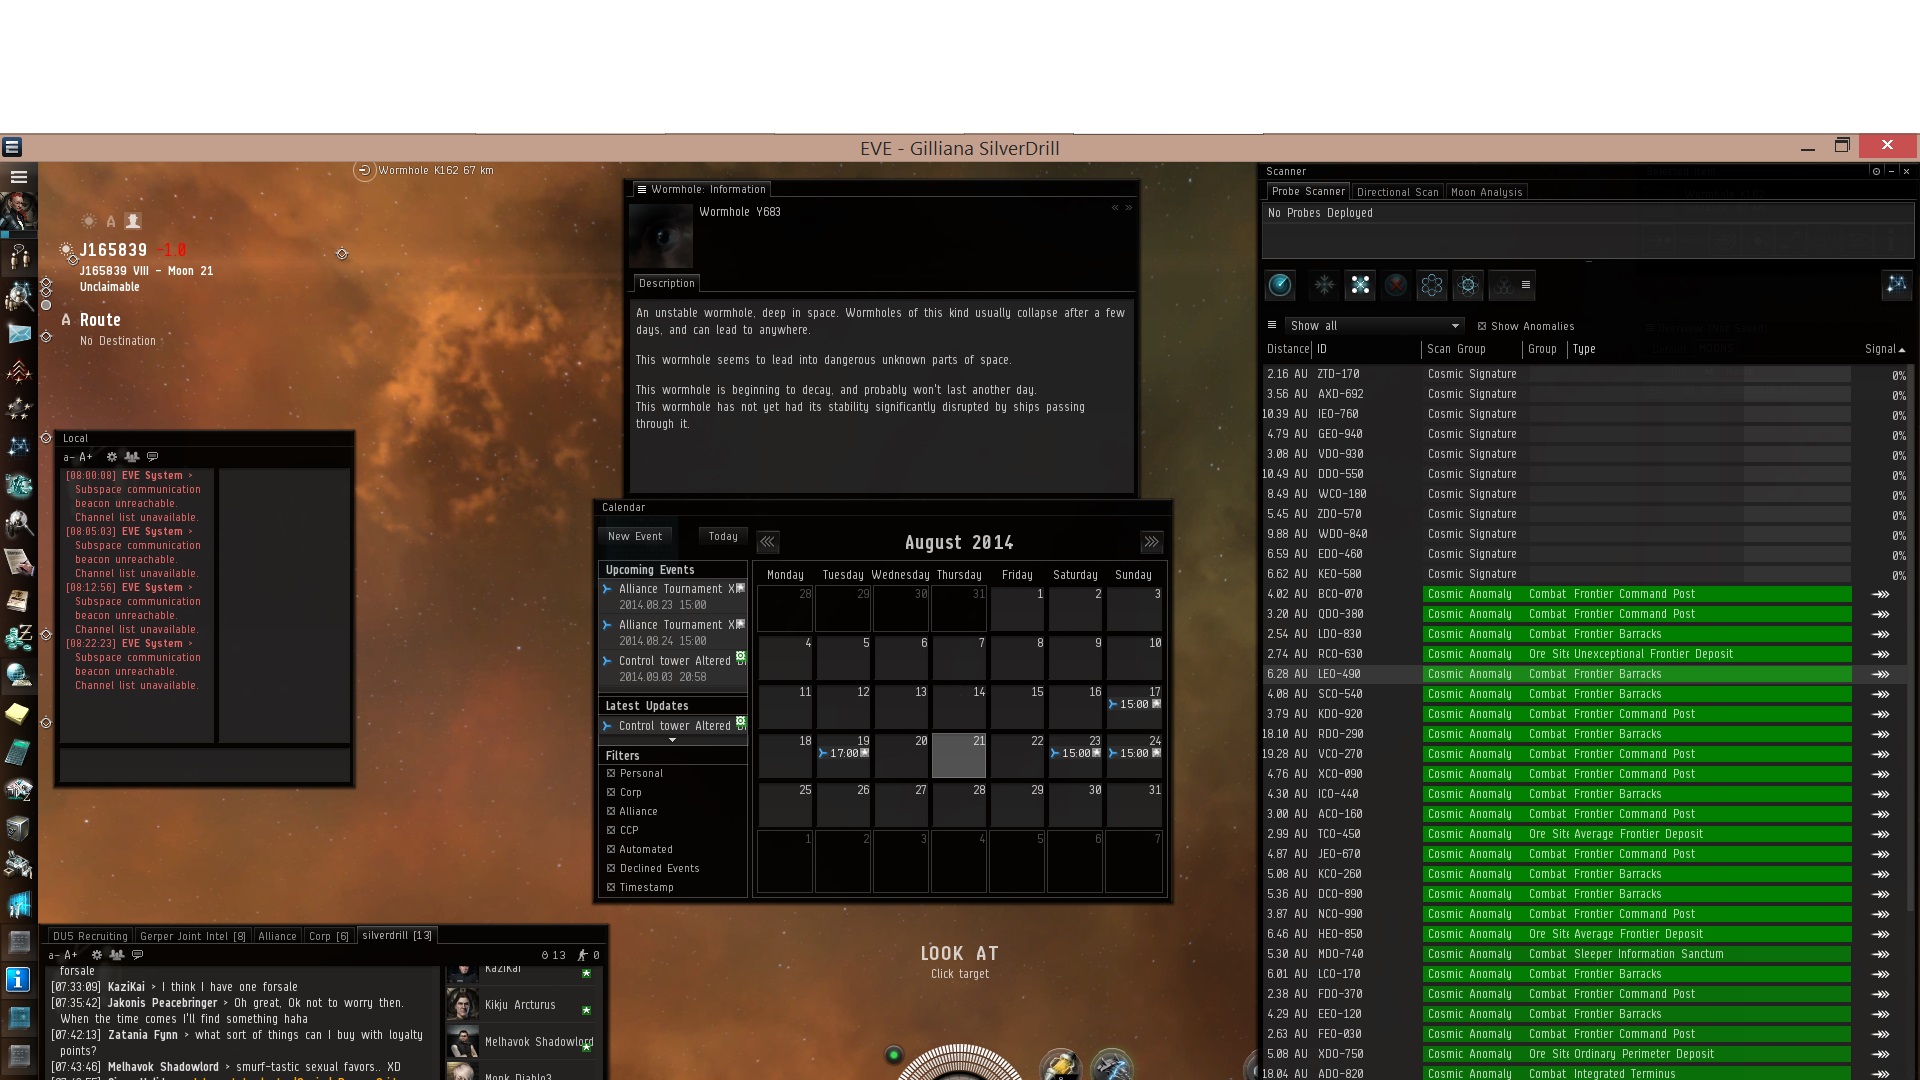Switch to the Corp [6] chat tab
Screen dimensions: 1920x1080
[328, 936]
